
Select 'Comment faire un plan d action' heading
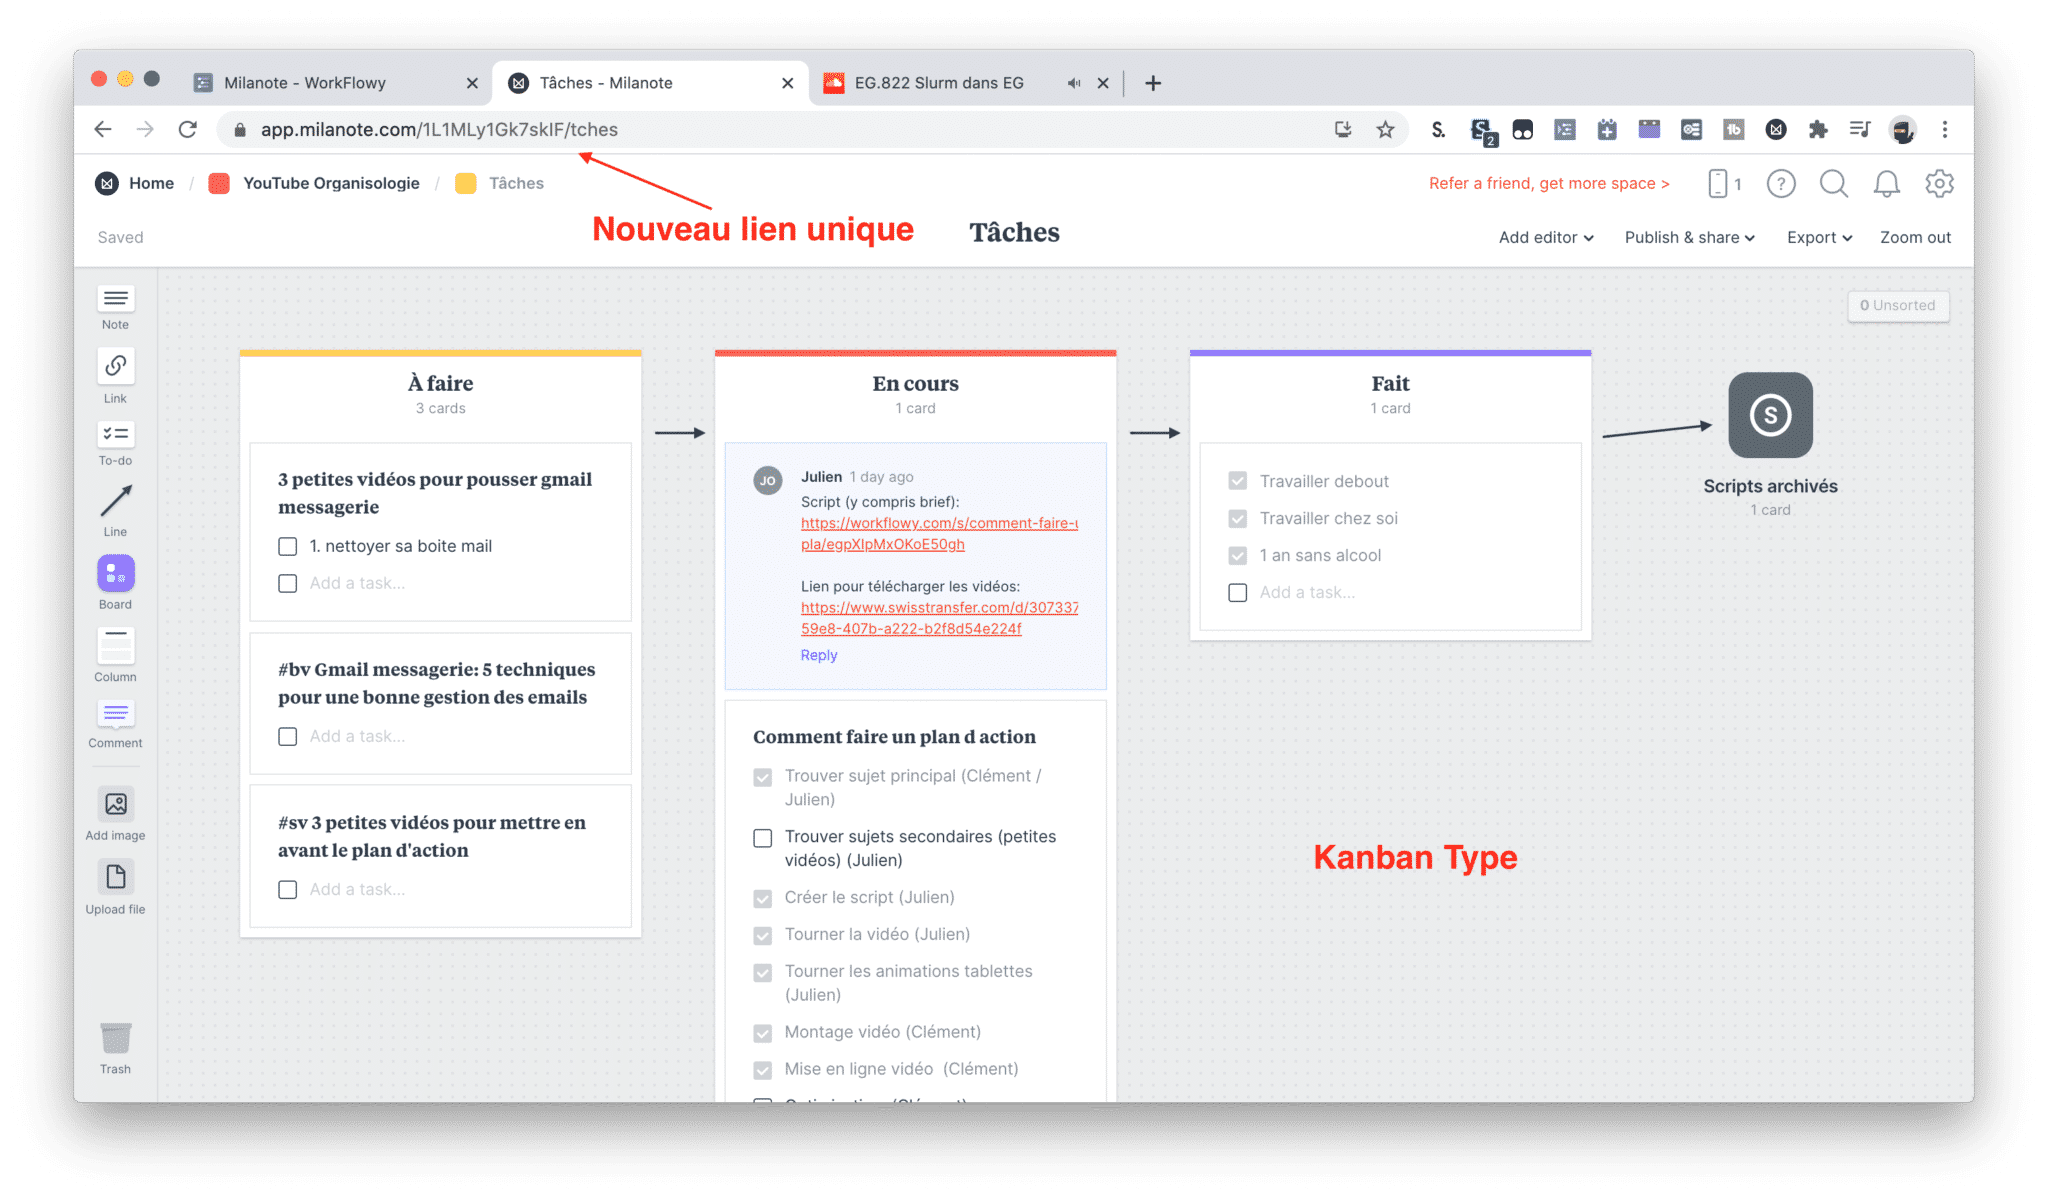[894, 737]
